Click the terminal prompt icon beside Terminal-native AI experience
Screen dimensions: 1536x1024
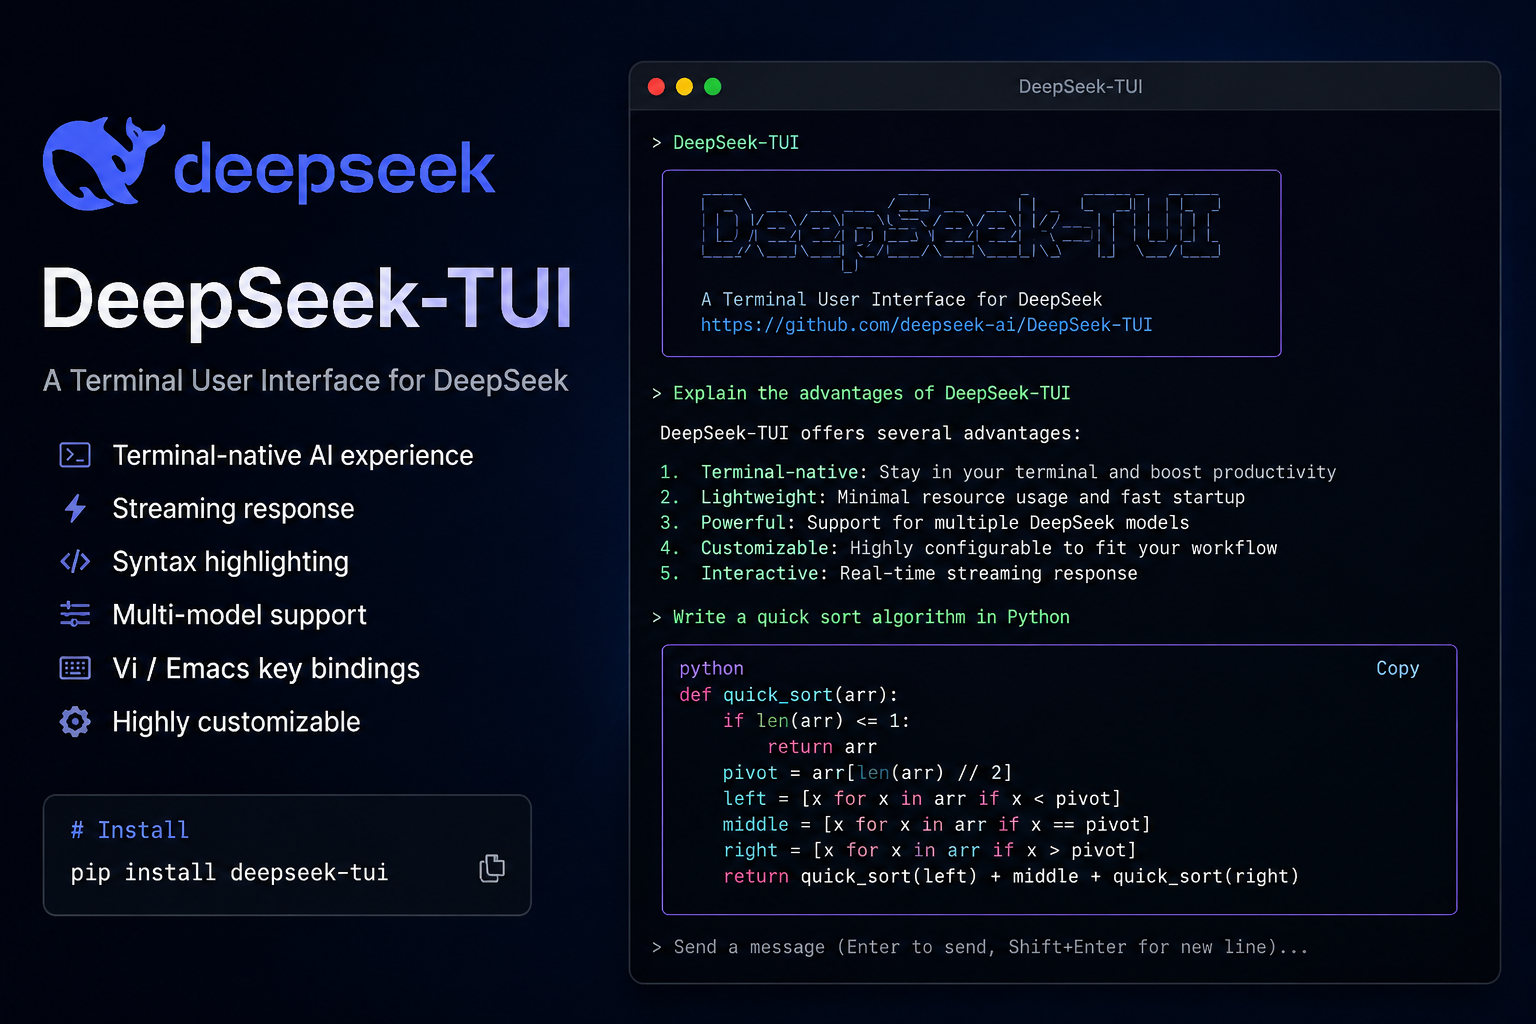75,455
